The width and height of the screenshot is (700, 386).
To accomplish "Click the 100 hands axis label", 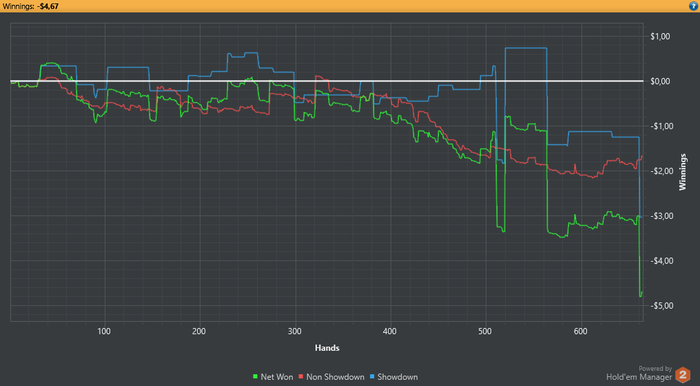I will tap(104, 332).
